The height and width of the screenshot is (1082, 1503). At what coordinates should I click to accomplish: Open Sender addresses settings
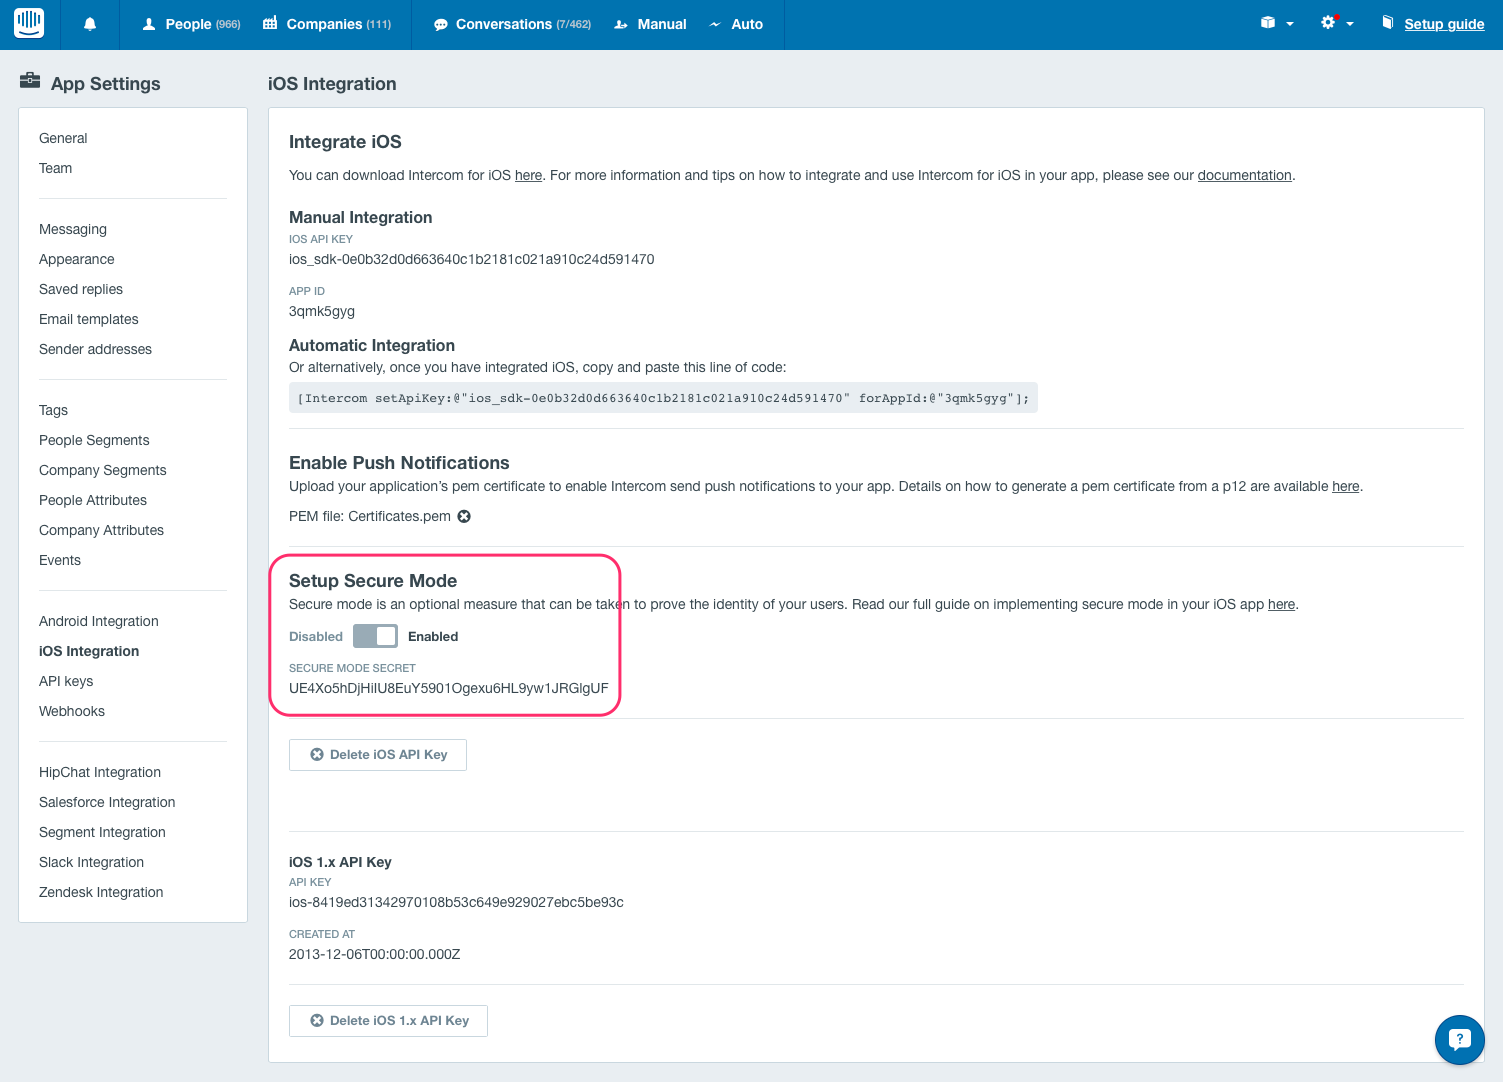(95, 349)
